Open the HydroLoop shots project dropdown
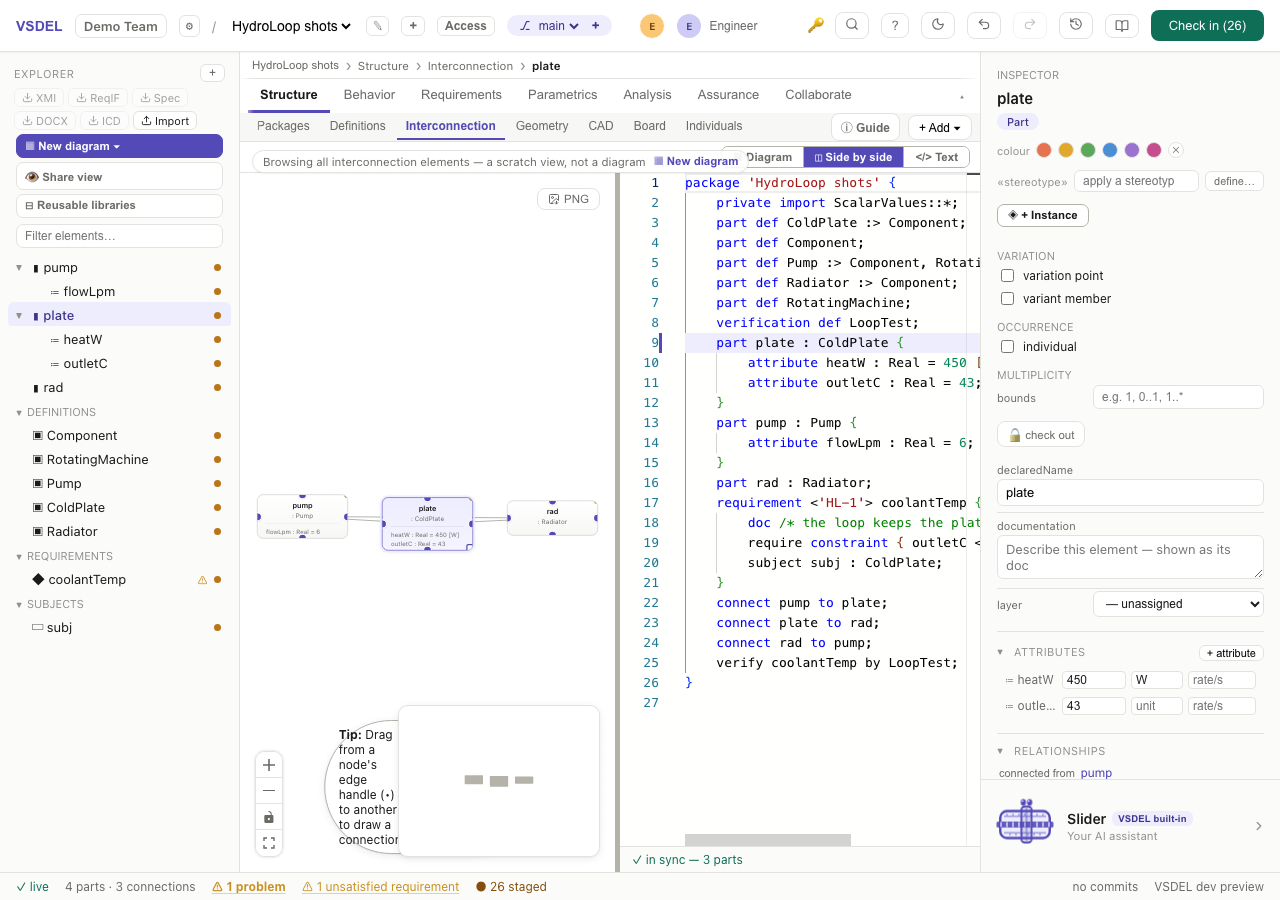This screenshot has width=1280, height=900. [291, 26]
